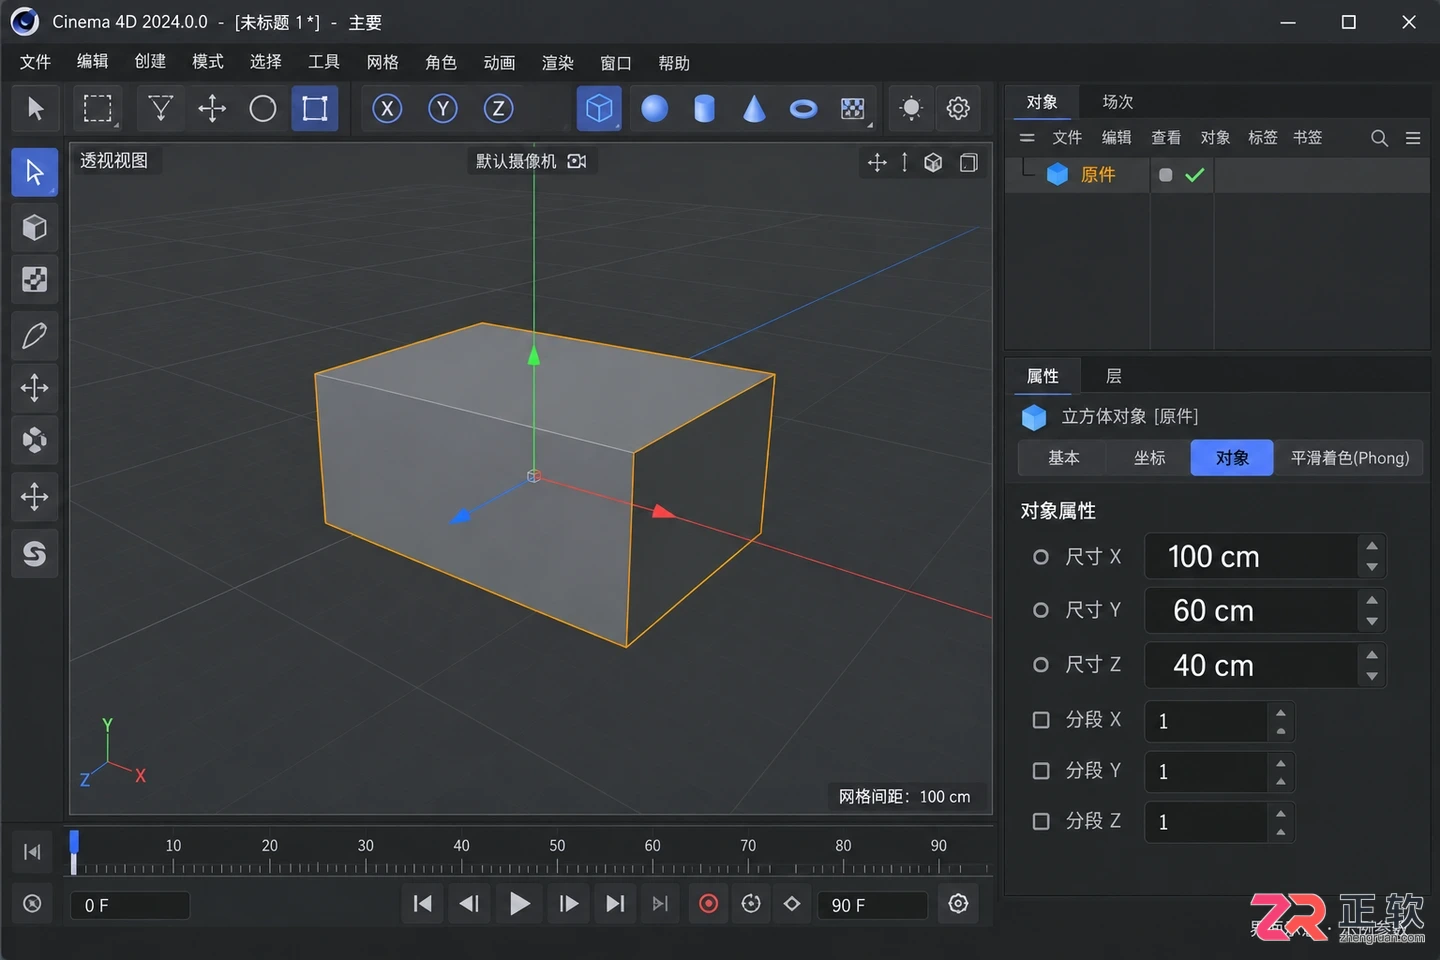Click viewport dolly camera arrow icon
Screen dimensions: 1440x960
tap(904, 163)
